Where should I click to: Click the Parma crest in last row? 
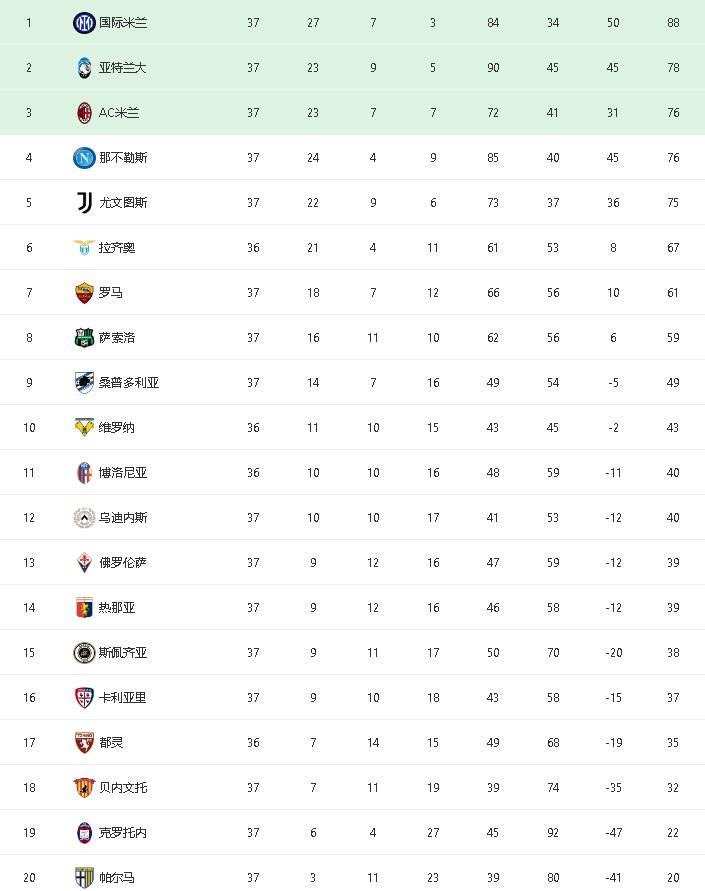[x=84, y=877]
